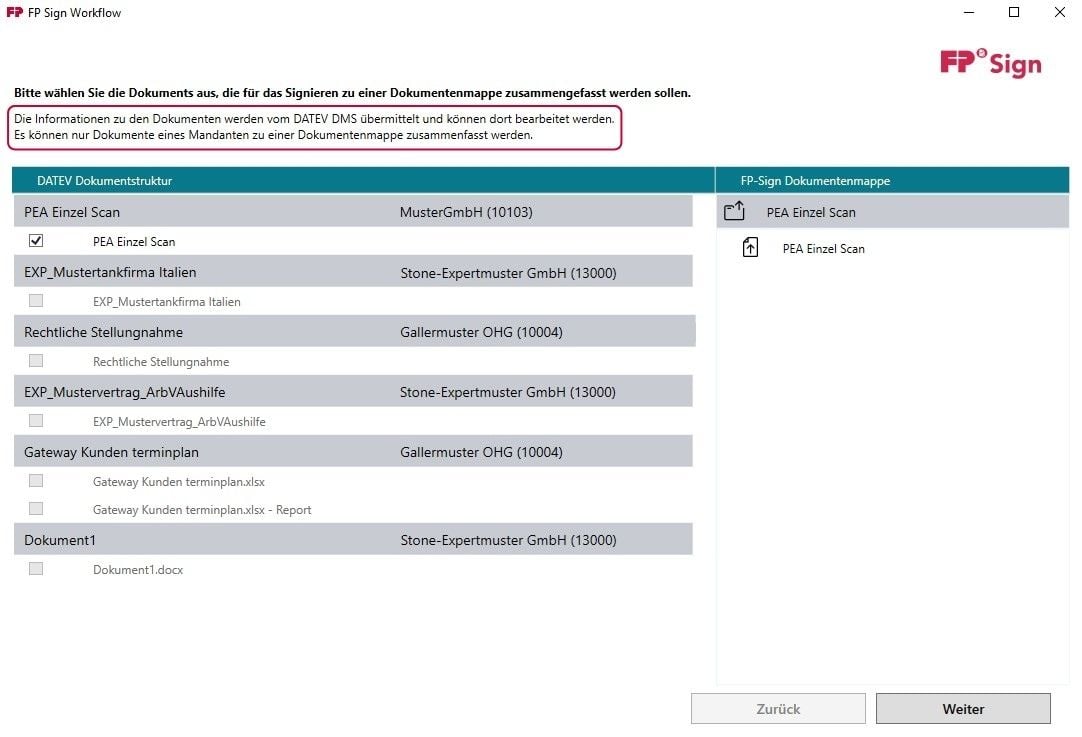Click Stone-Expertmuster GmbH in EXP_Mustertankfirma row
This screenshot has width=1082, height=737.
click(x=509, y=273)
